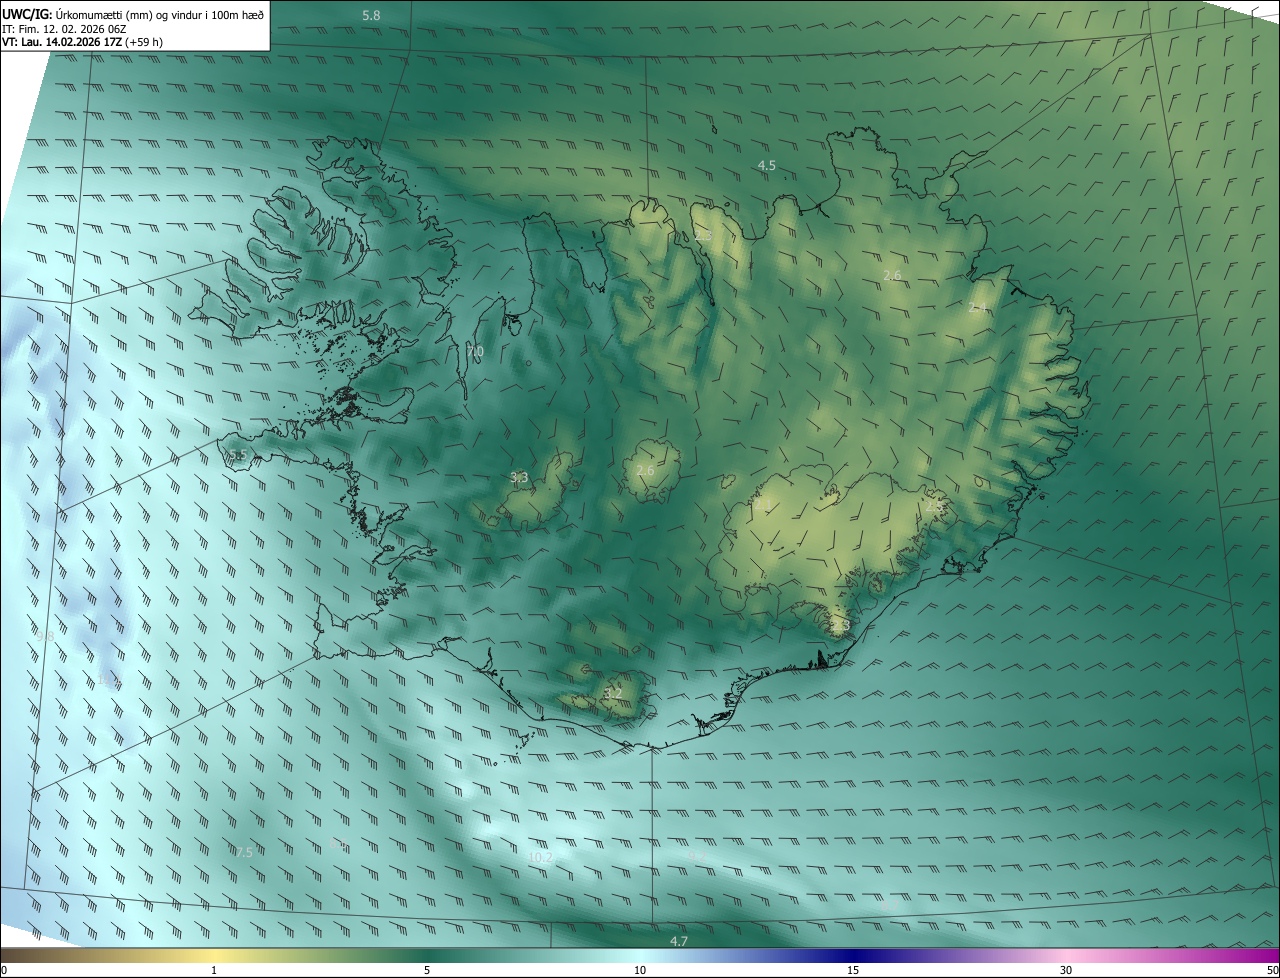The width and height of the screenshot is (1280, 978).
Task: Click the '30' tick label on the scale
Action: 1066,970
